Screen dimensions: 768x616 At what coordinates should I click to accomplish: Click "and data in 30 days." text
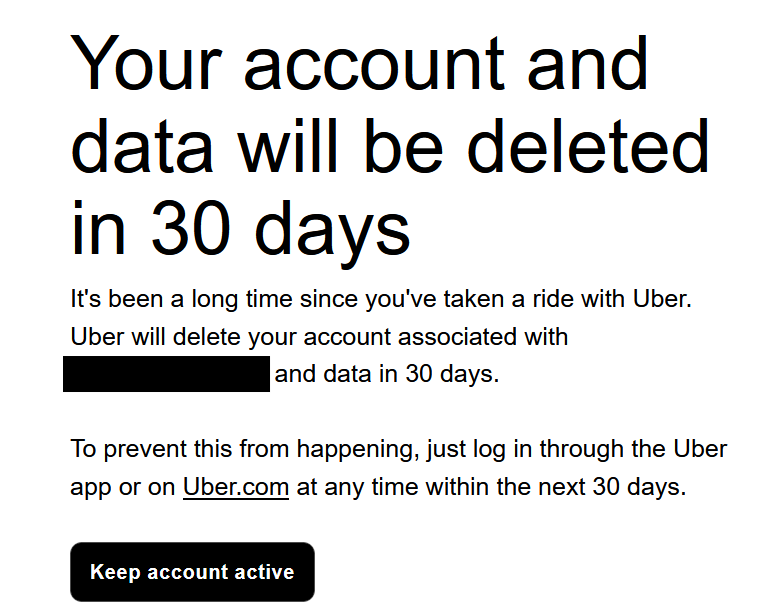point(386,375)
